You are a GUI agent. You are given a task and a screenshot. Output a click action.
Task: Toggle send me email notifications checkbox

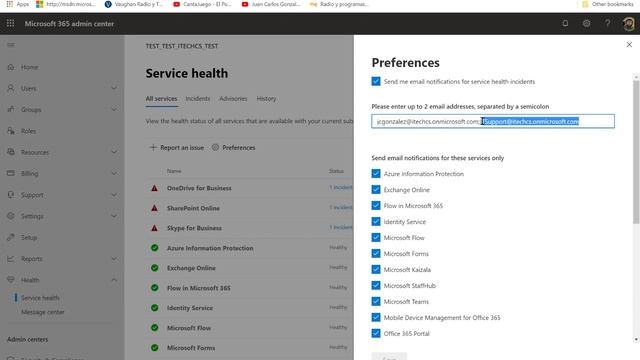click(376, 81)
